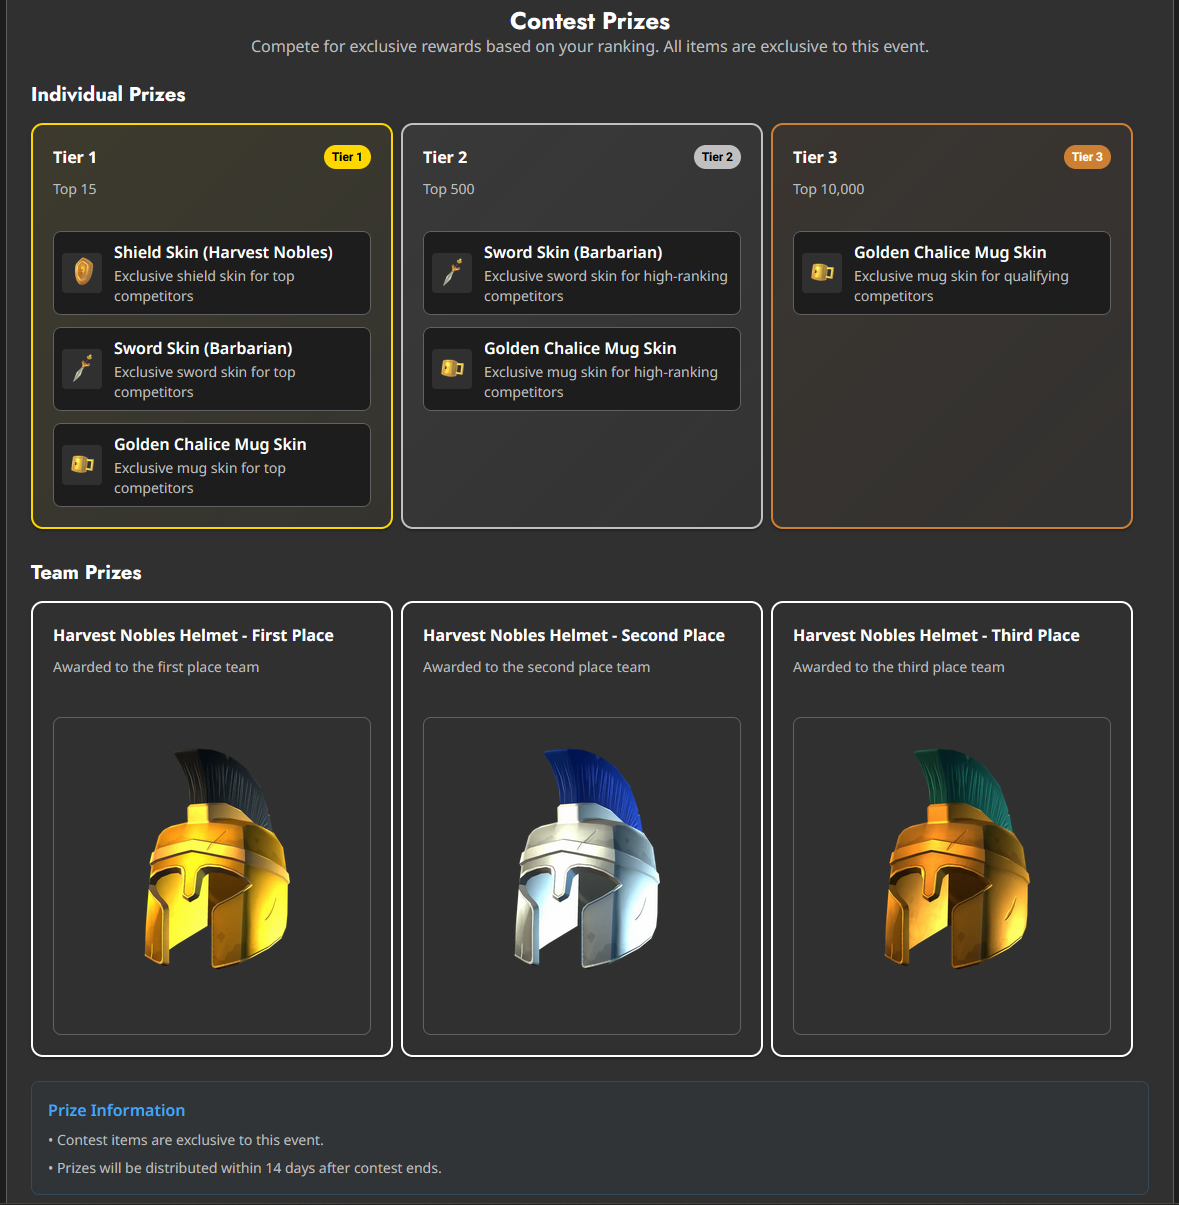The width and height of the screenshot is (1179, 1205).
Task: Click the sword icon in Tier 2
Action: pos(453,272)
